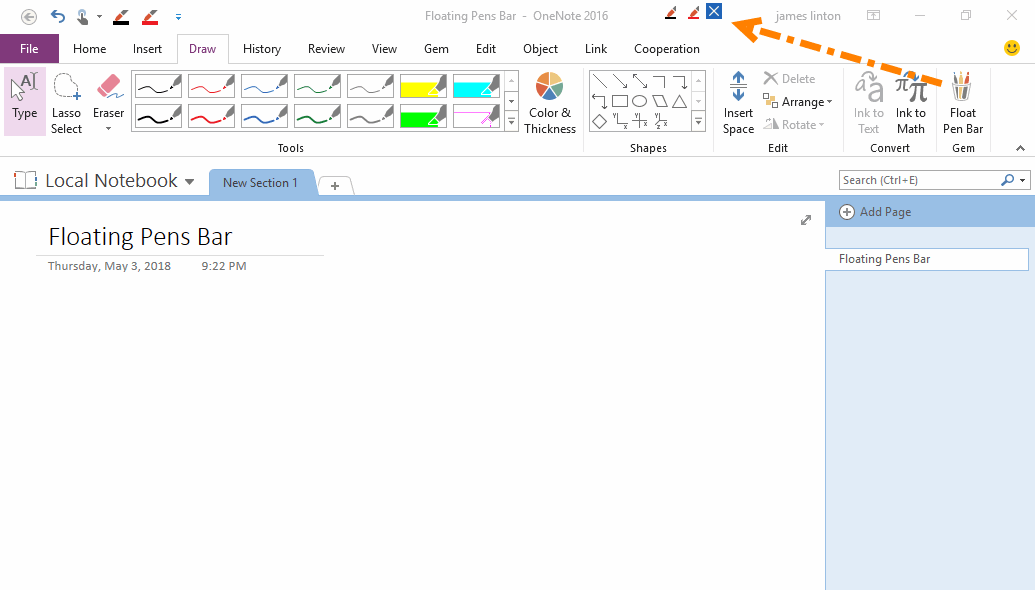Insert the 3D XYZ axes shape
This screenshot has width=1035, height=590.
[x=660, y=121]
